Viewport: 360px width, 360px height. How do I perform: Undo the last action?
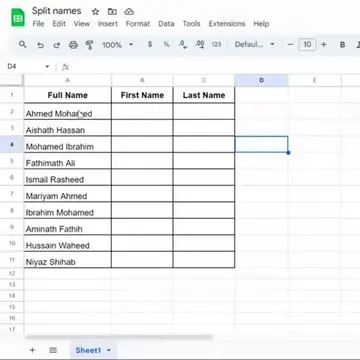click(40, 45)
